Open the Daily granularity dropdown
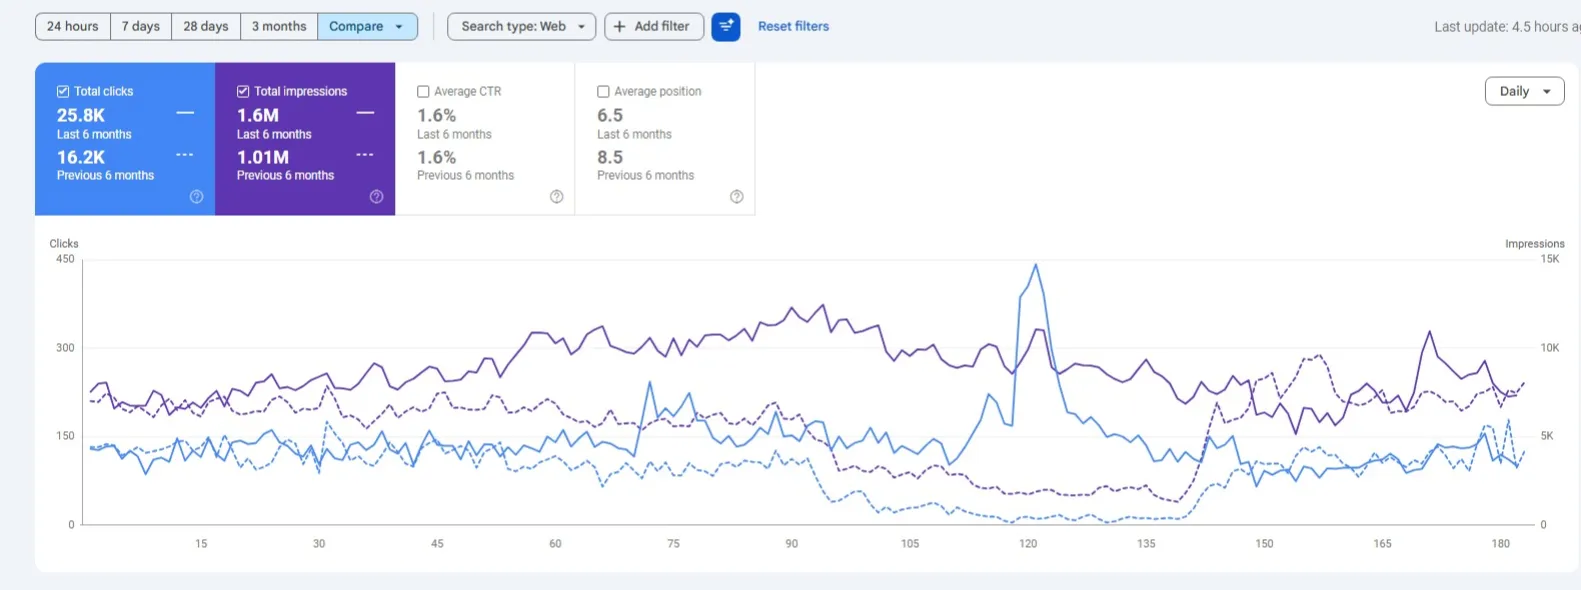Image resolution: width=1581 pixels, height=590 pixels. point(1524,91)
